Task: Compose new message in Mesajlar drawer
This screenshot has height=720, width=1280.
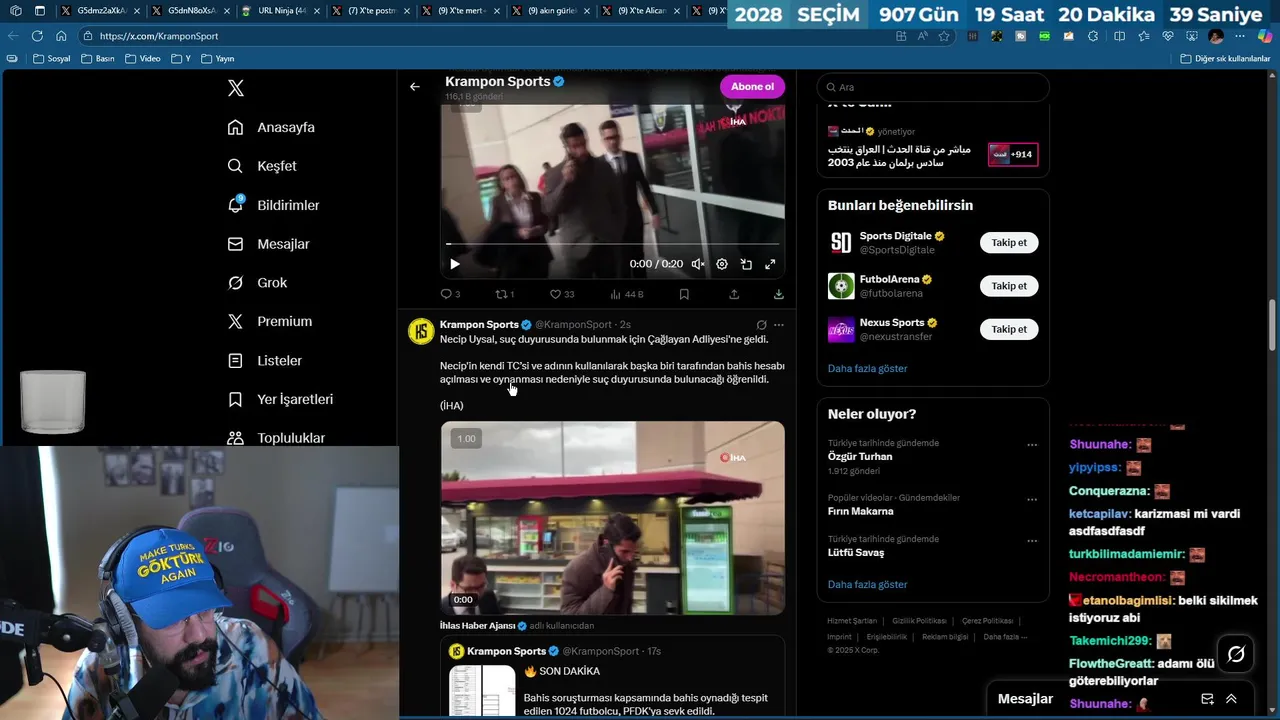Action: tap(1207, 699)
